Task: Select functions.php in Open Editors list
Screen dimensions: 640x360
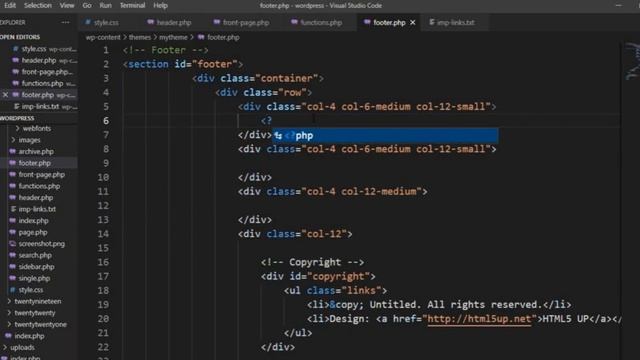Action: [39, 83]
